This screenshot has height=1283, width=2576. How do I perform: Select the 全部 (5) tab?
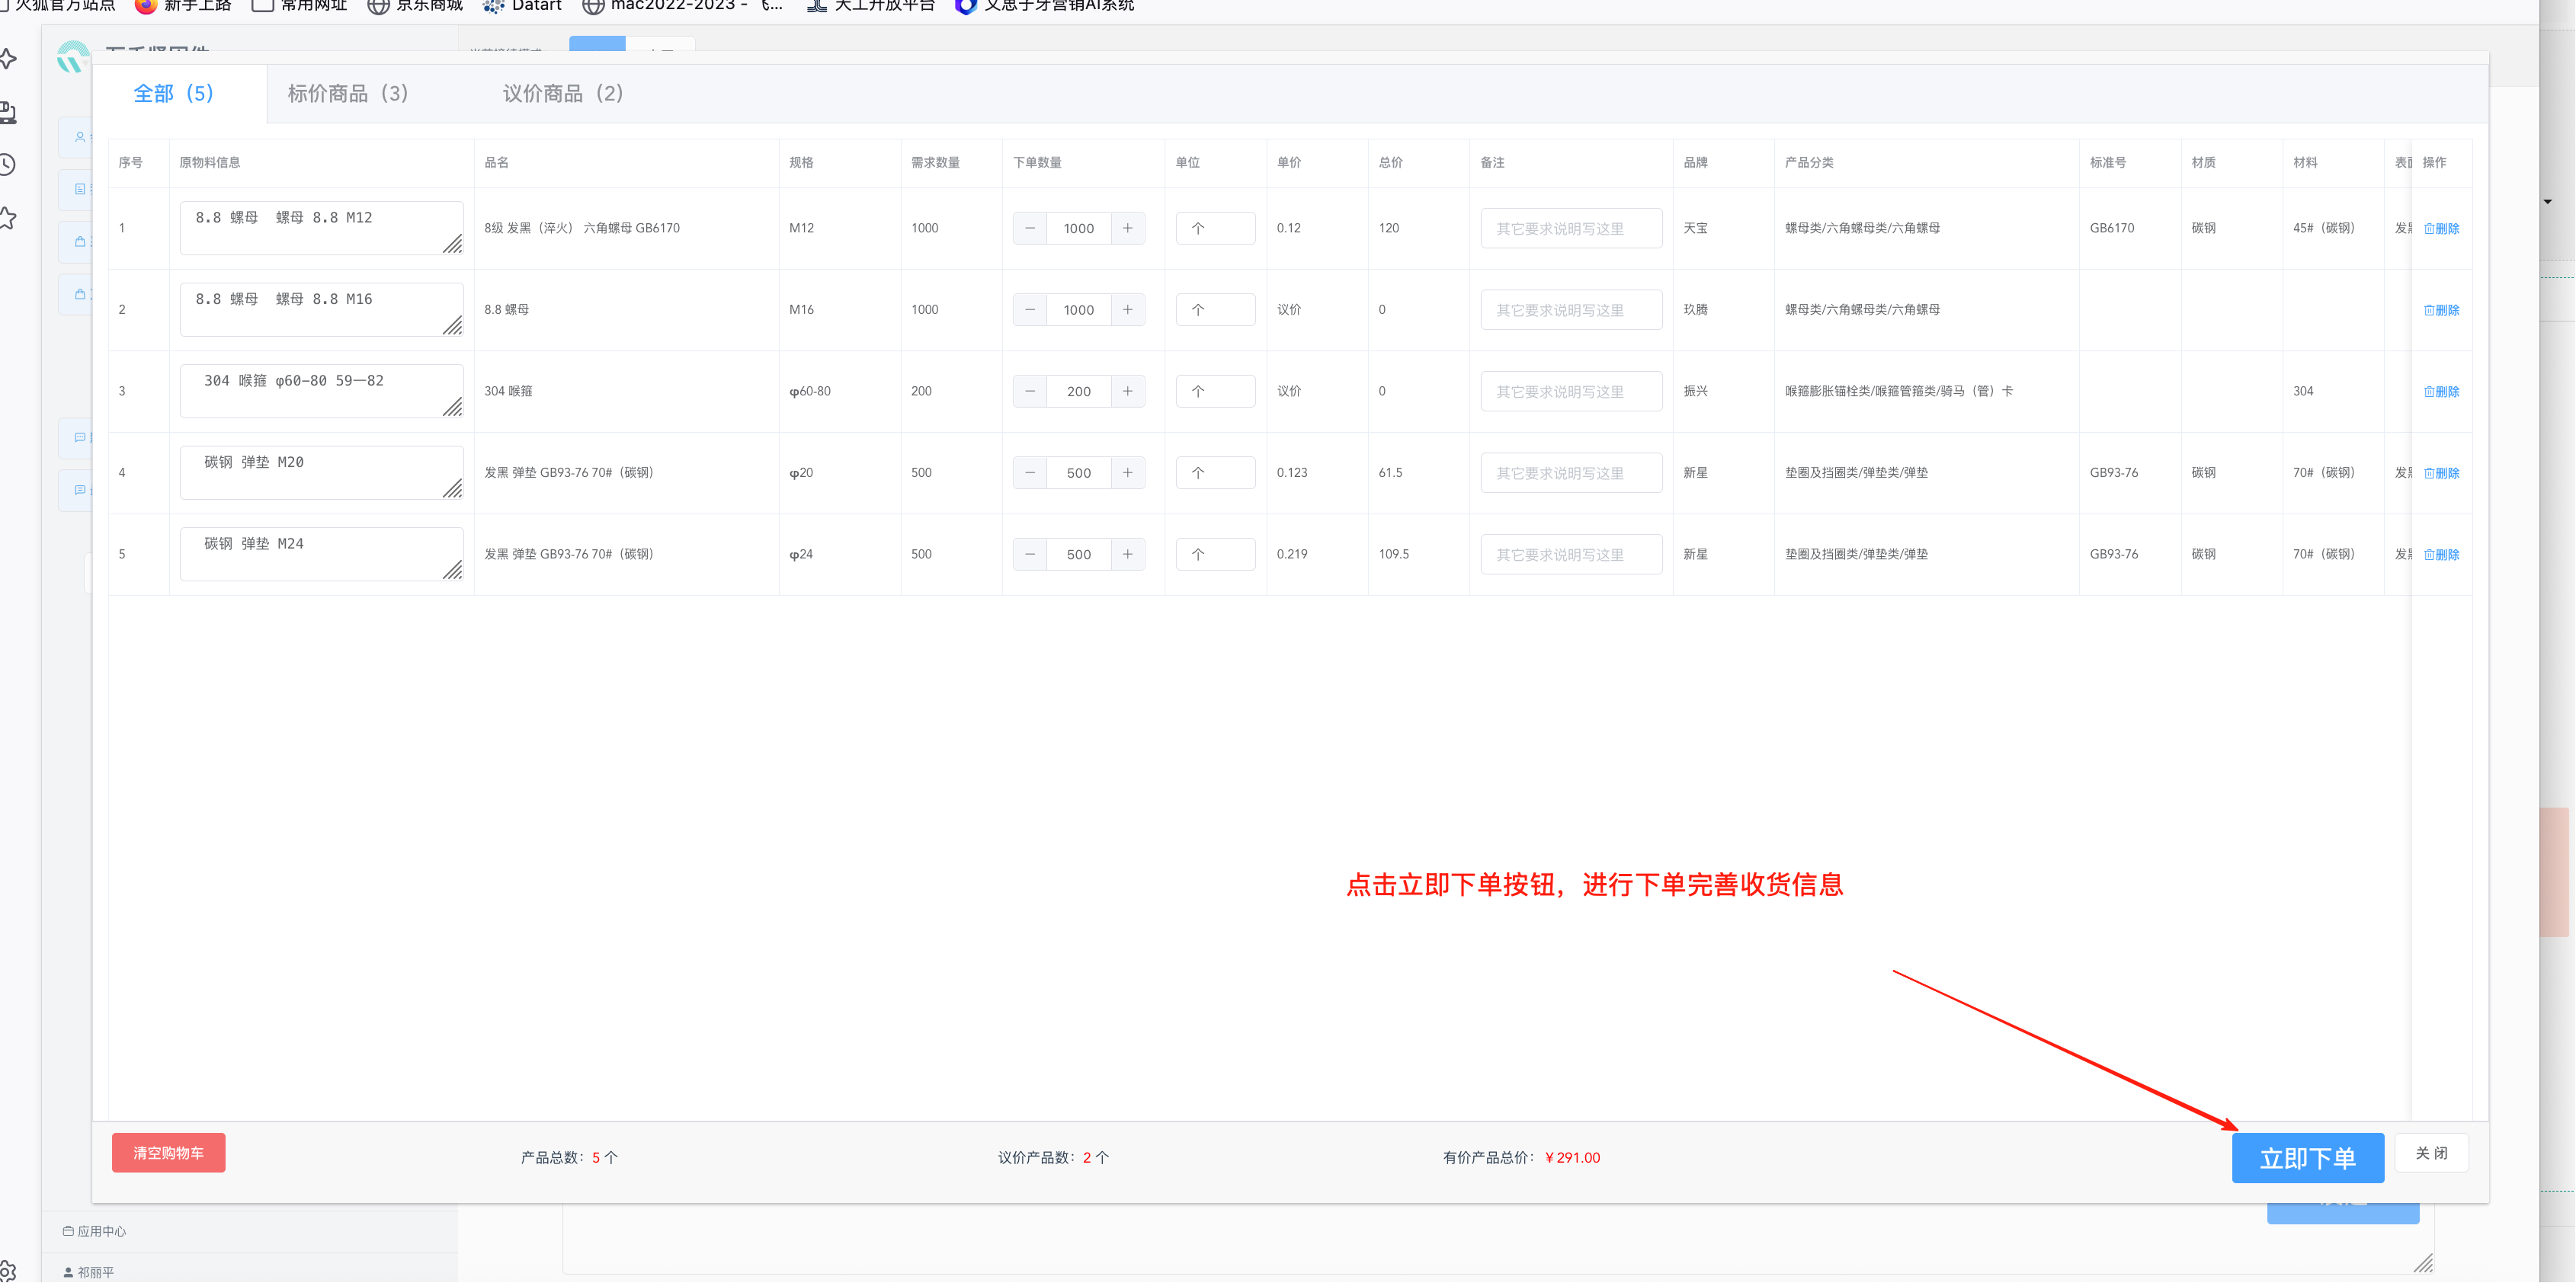click(x=173, y=94)
